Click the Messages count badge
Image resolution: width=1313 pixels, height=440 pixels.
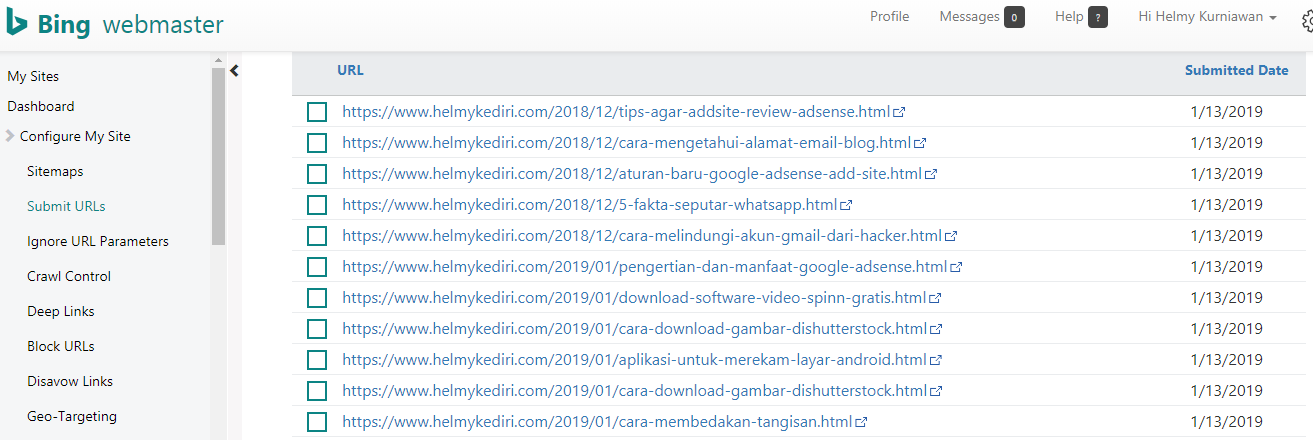[1014, 17]
